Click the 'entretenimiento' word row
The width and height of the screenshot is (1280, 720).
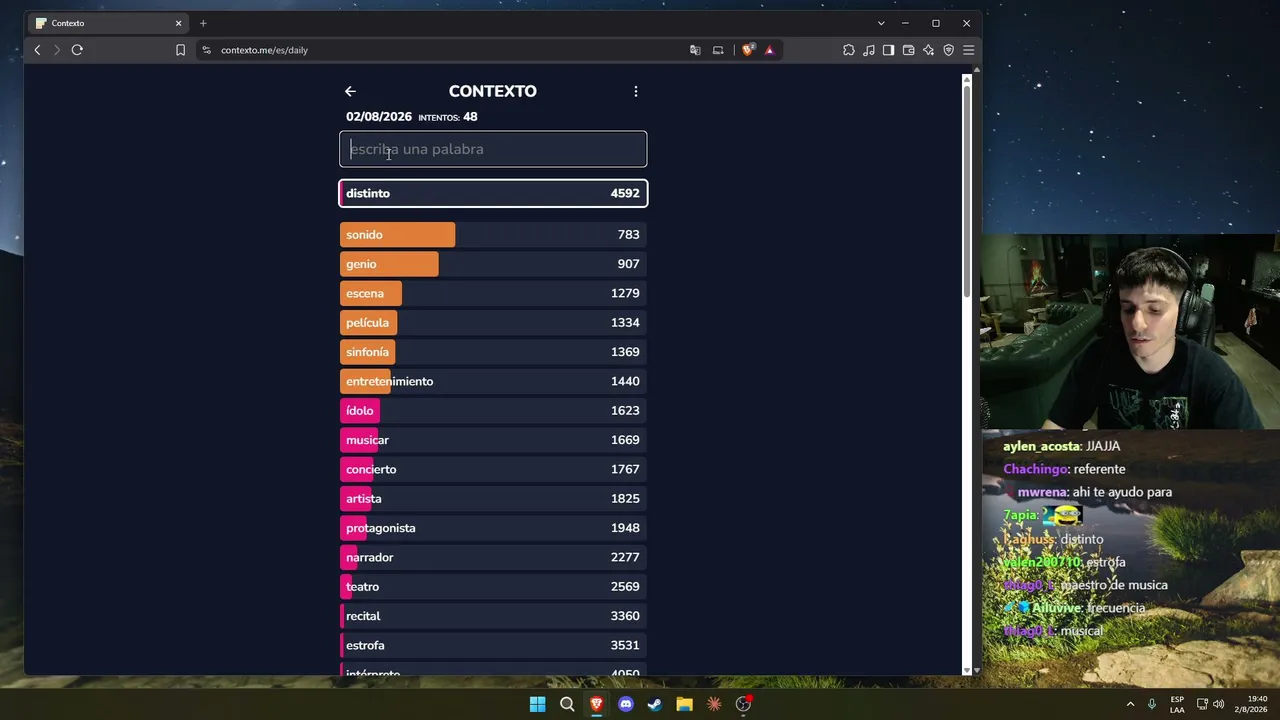(x=493, y=381)
